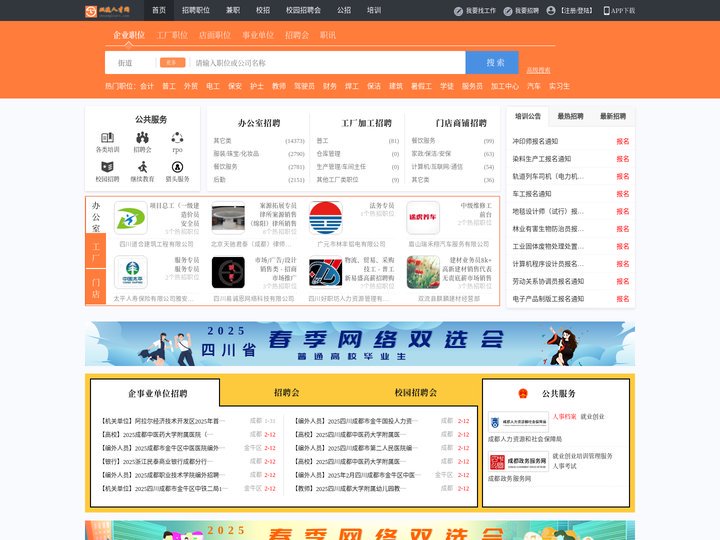This screenshot has height=540, width=720.
Task: Open 招聘职位 in the top navigation
Action: tap(196, 10)
